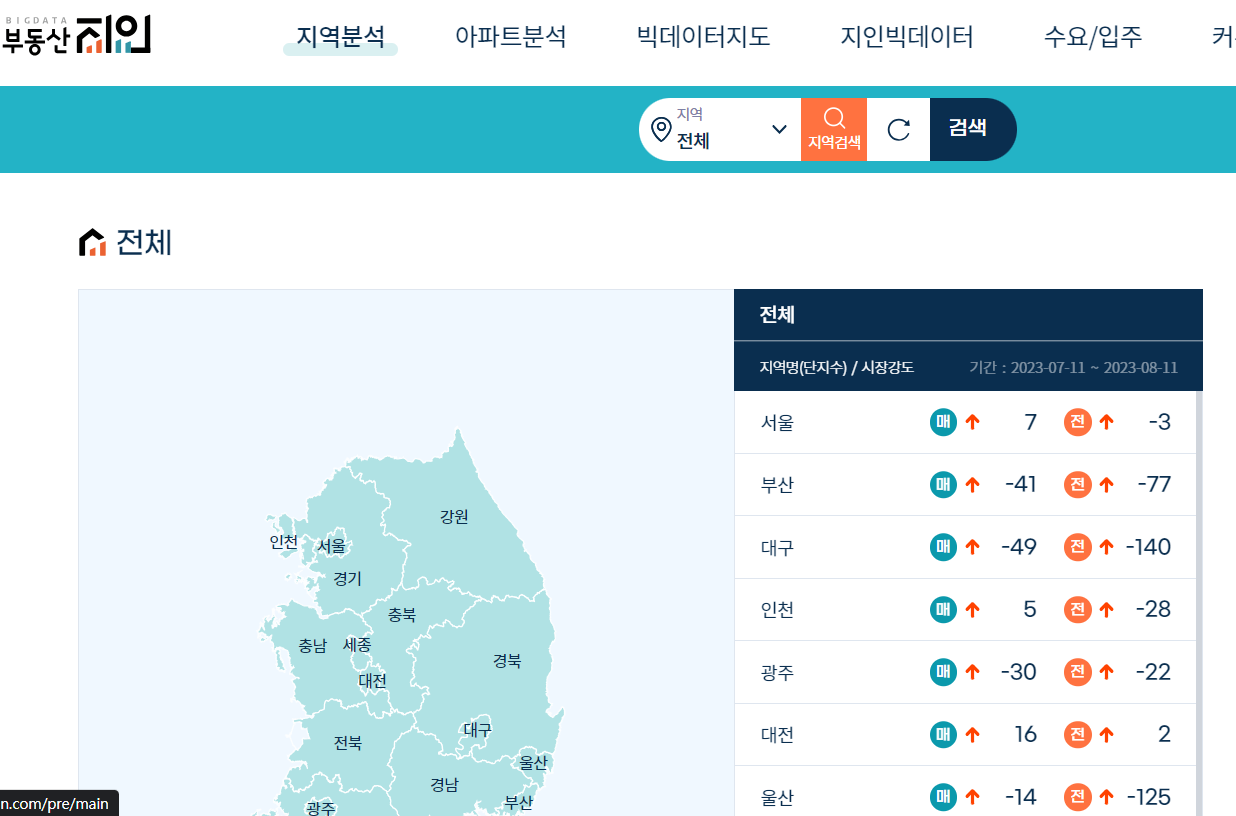Switch to the 지역분석 tab
This screenshot has height=816, width=1236.
pos(340,35)
